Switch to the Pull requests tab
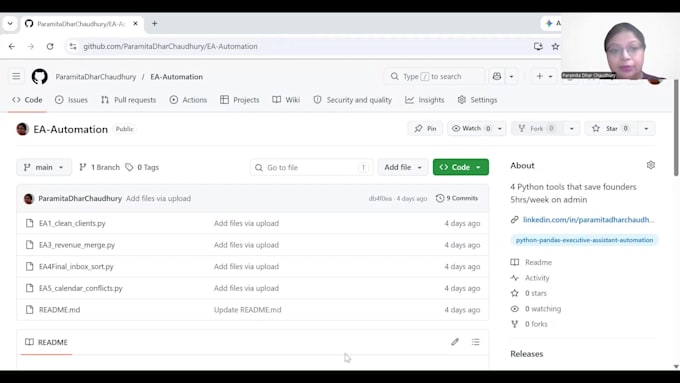680x383 pixels. [128, 100]
